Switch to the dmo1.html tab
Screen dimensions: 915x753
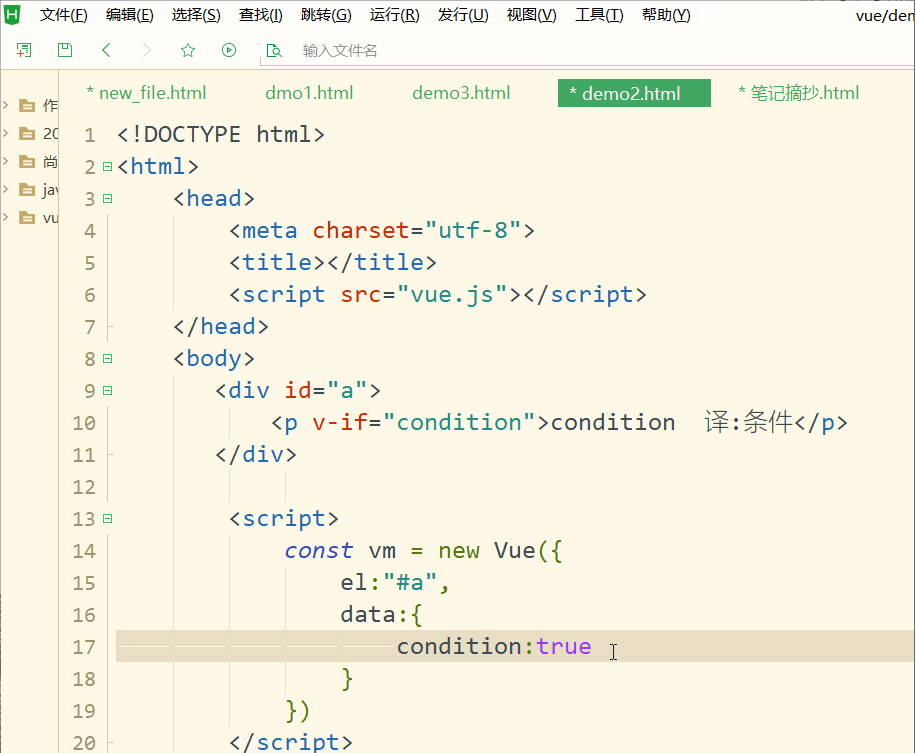click(309, 93)
